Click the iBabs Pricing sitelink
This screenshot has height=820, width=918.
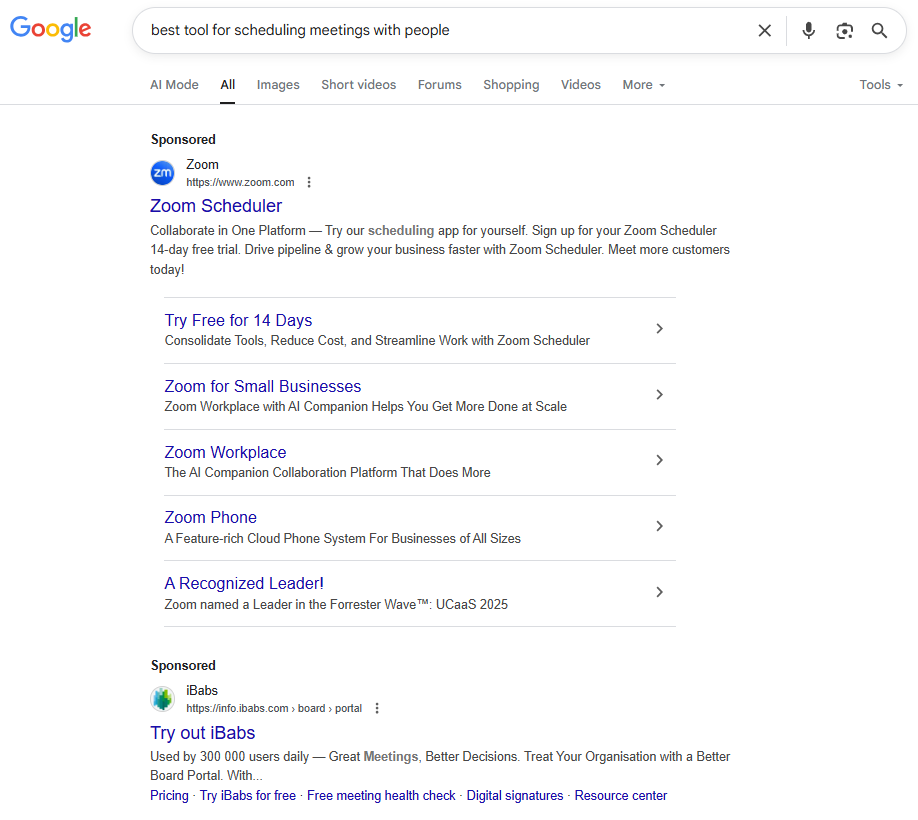[169, 796]
